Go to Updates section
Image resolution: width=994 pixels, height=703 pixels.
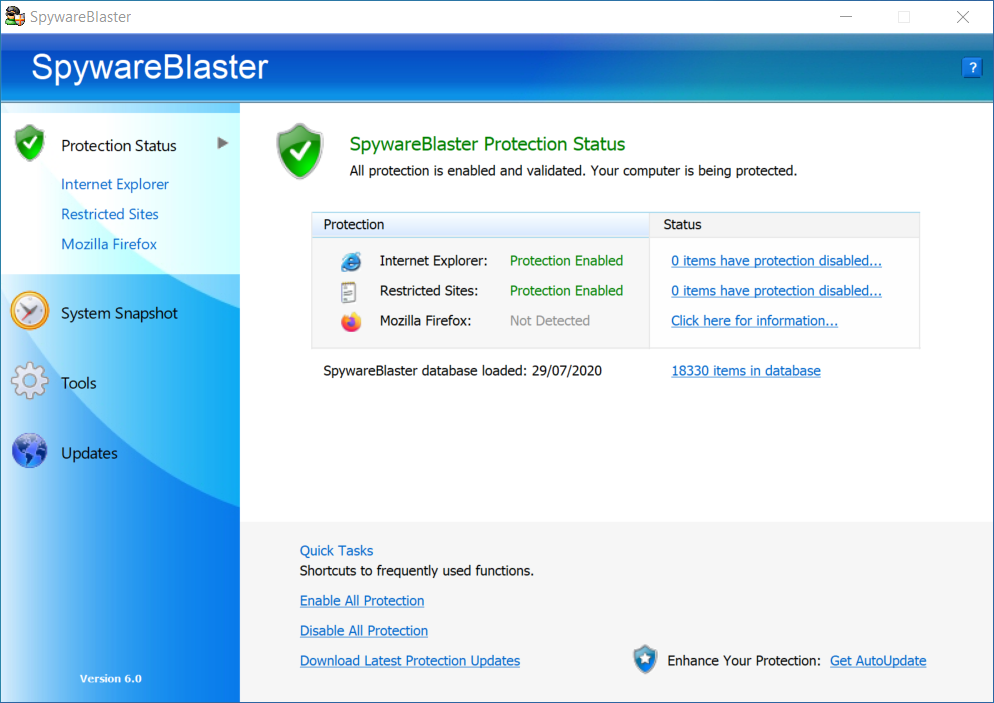click(89, 453)
